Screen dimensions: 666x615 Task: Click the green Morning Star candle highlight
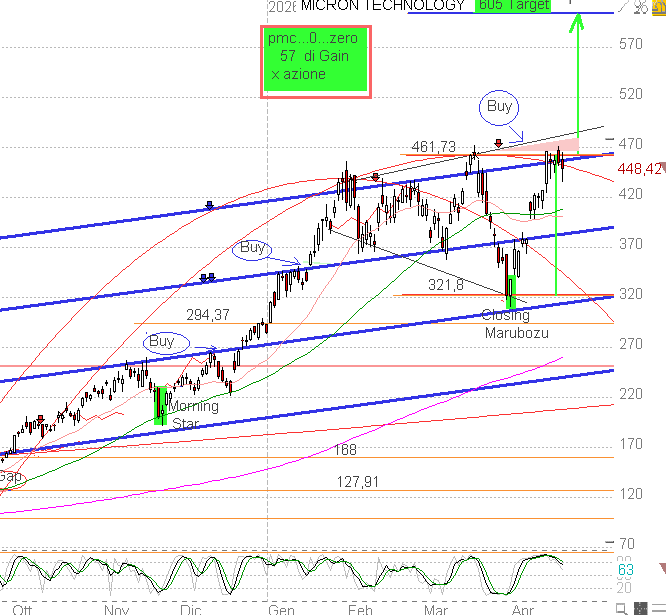pos(160,404)
